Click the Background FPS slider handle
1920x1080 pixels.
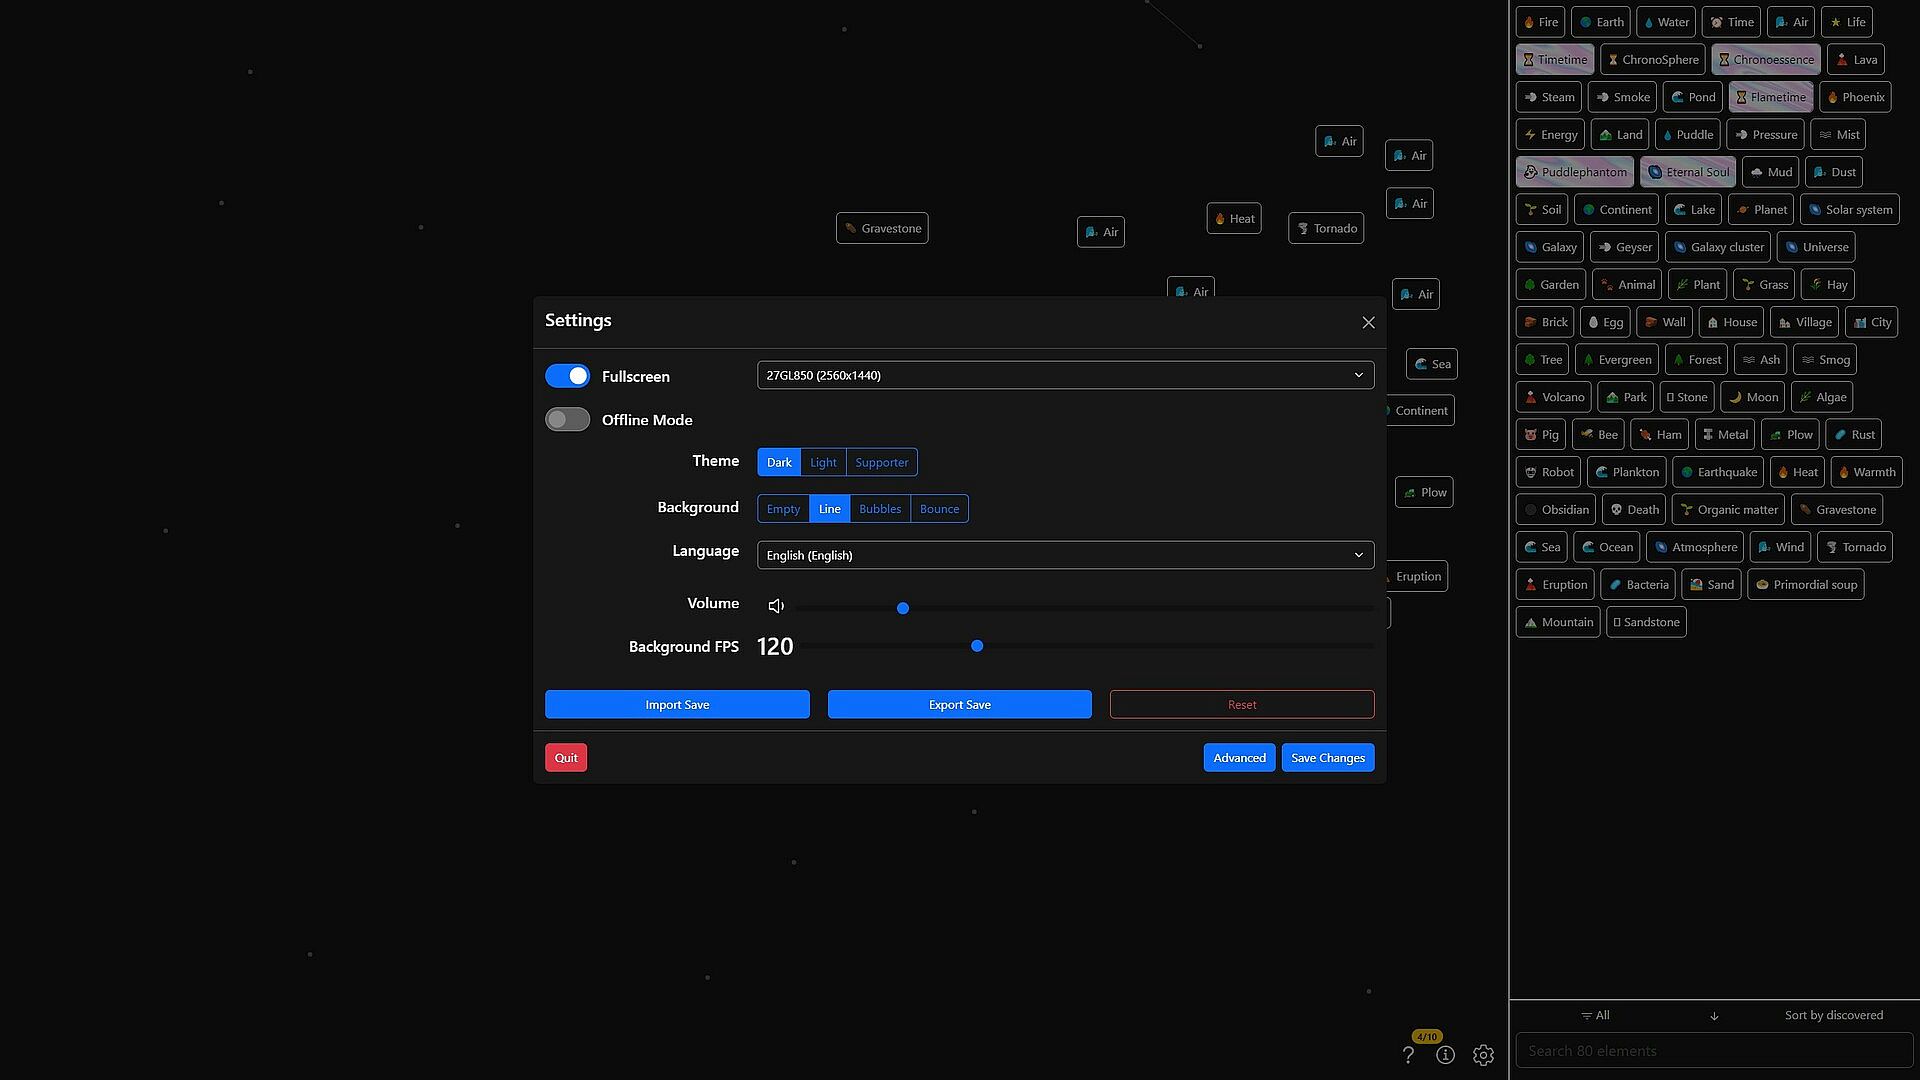[x=977, y=646]
